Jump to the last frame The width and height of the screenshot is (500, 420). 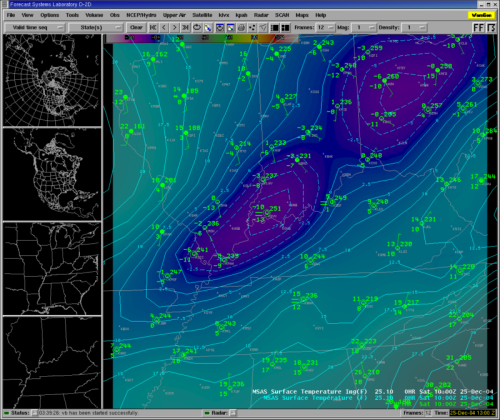[x=185, y=27]
